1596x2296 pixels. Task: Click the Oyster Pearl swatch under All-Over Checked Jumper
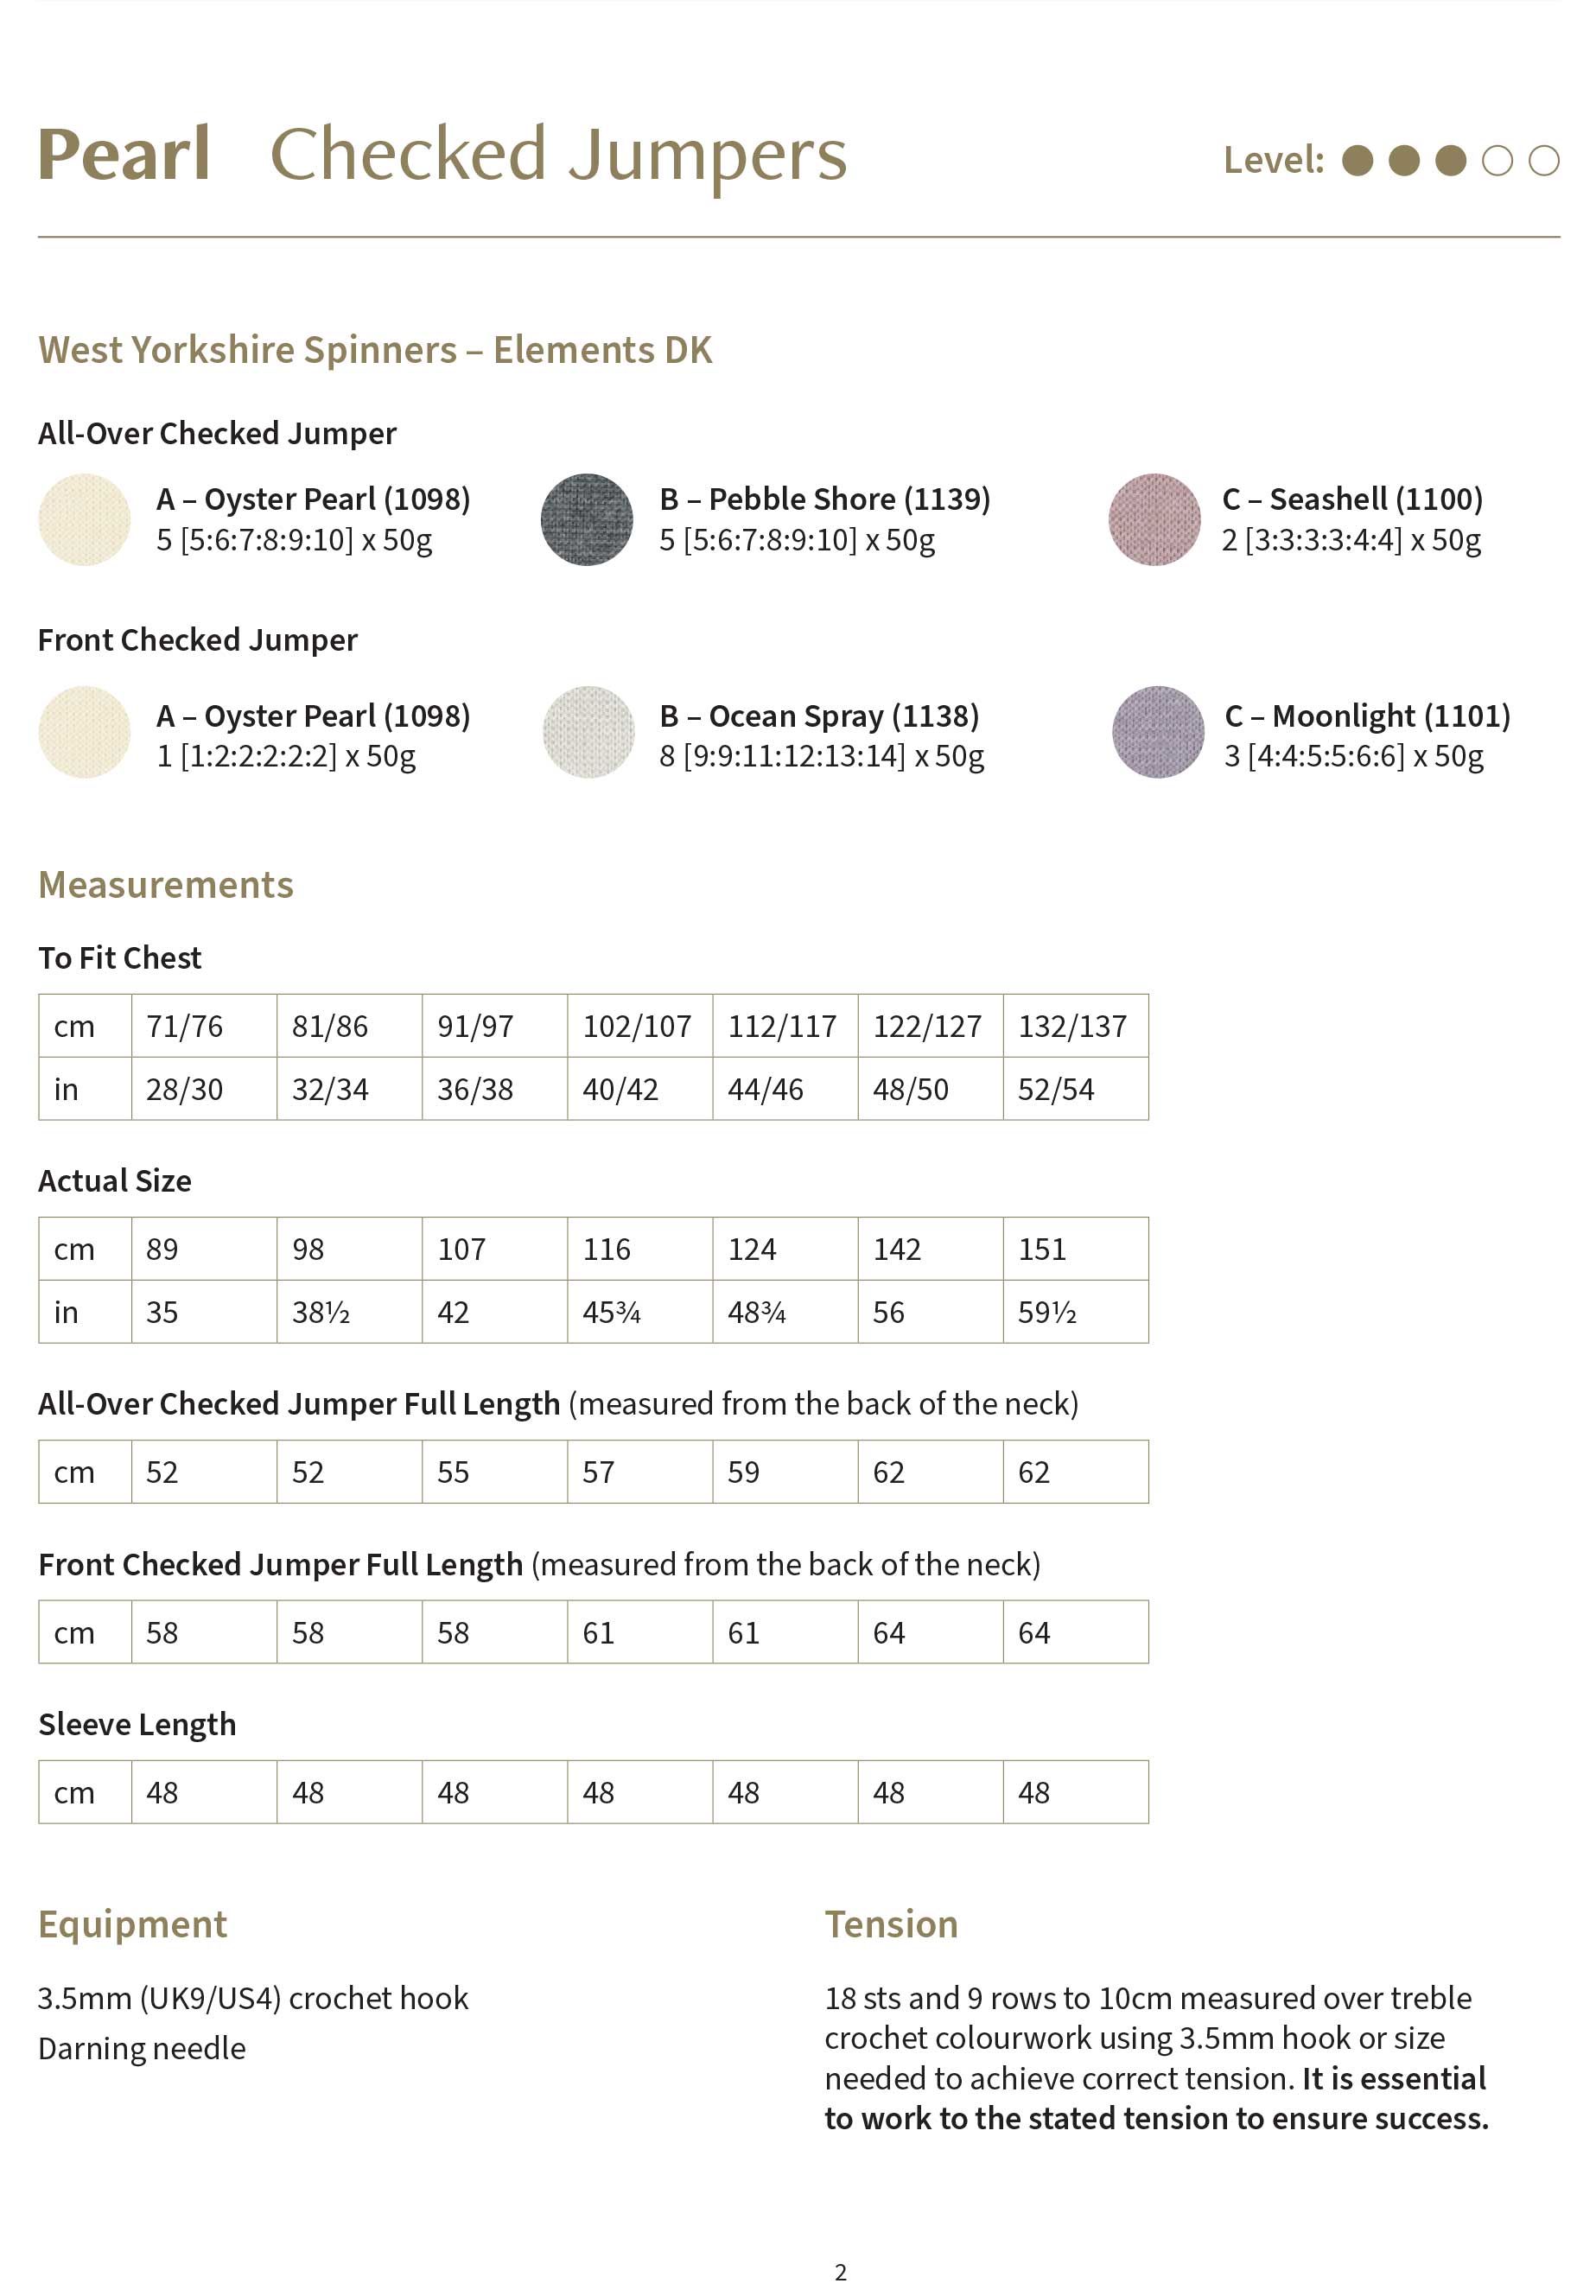coord(84,519)
